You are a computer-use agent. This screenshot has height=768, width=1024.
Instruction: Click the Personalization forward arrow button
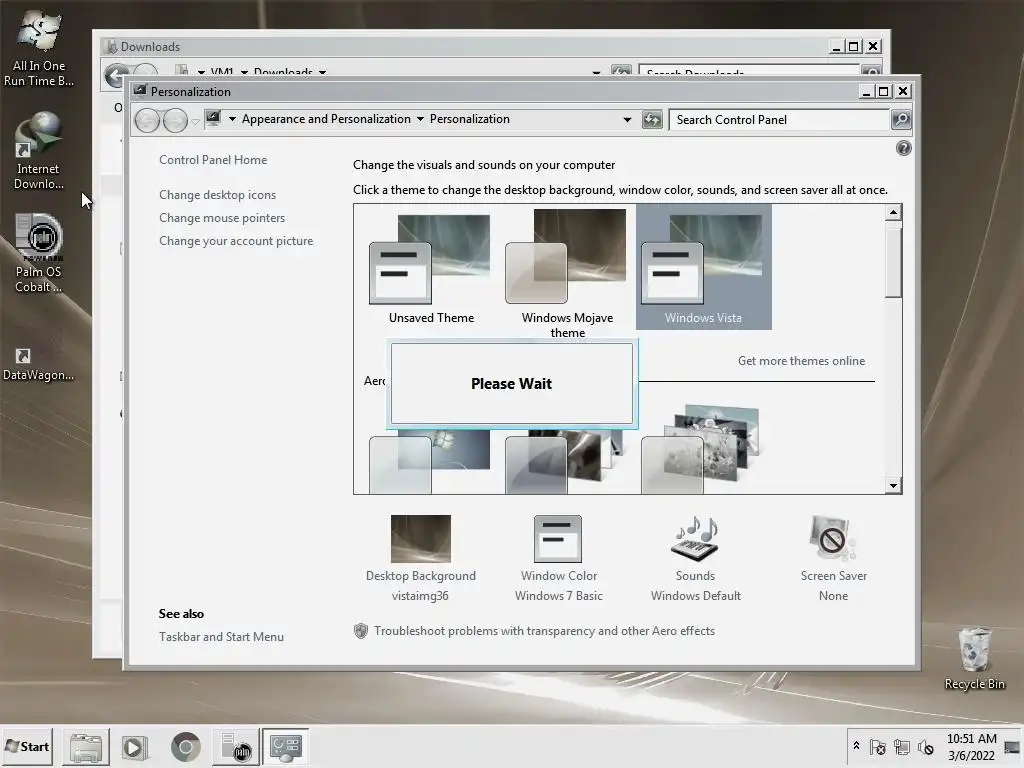click(175, 120)
